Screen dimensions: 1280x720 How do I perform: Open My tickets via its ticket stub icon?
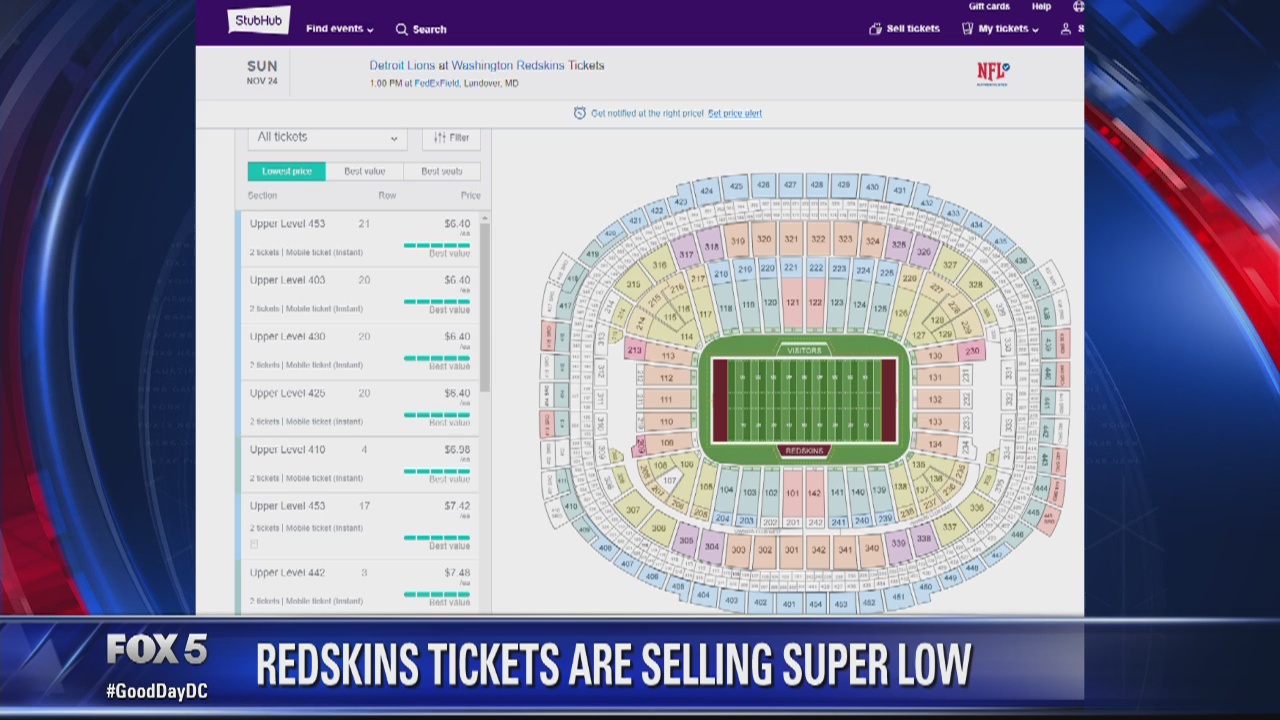point(968,28)
